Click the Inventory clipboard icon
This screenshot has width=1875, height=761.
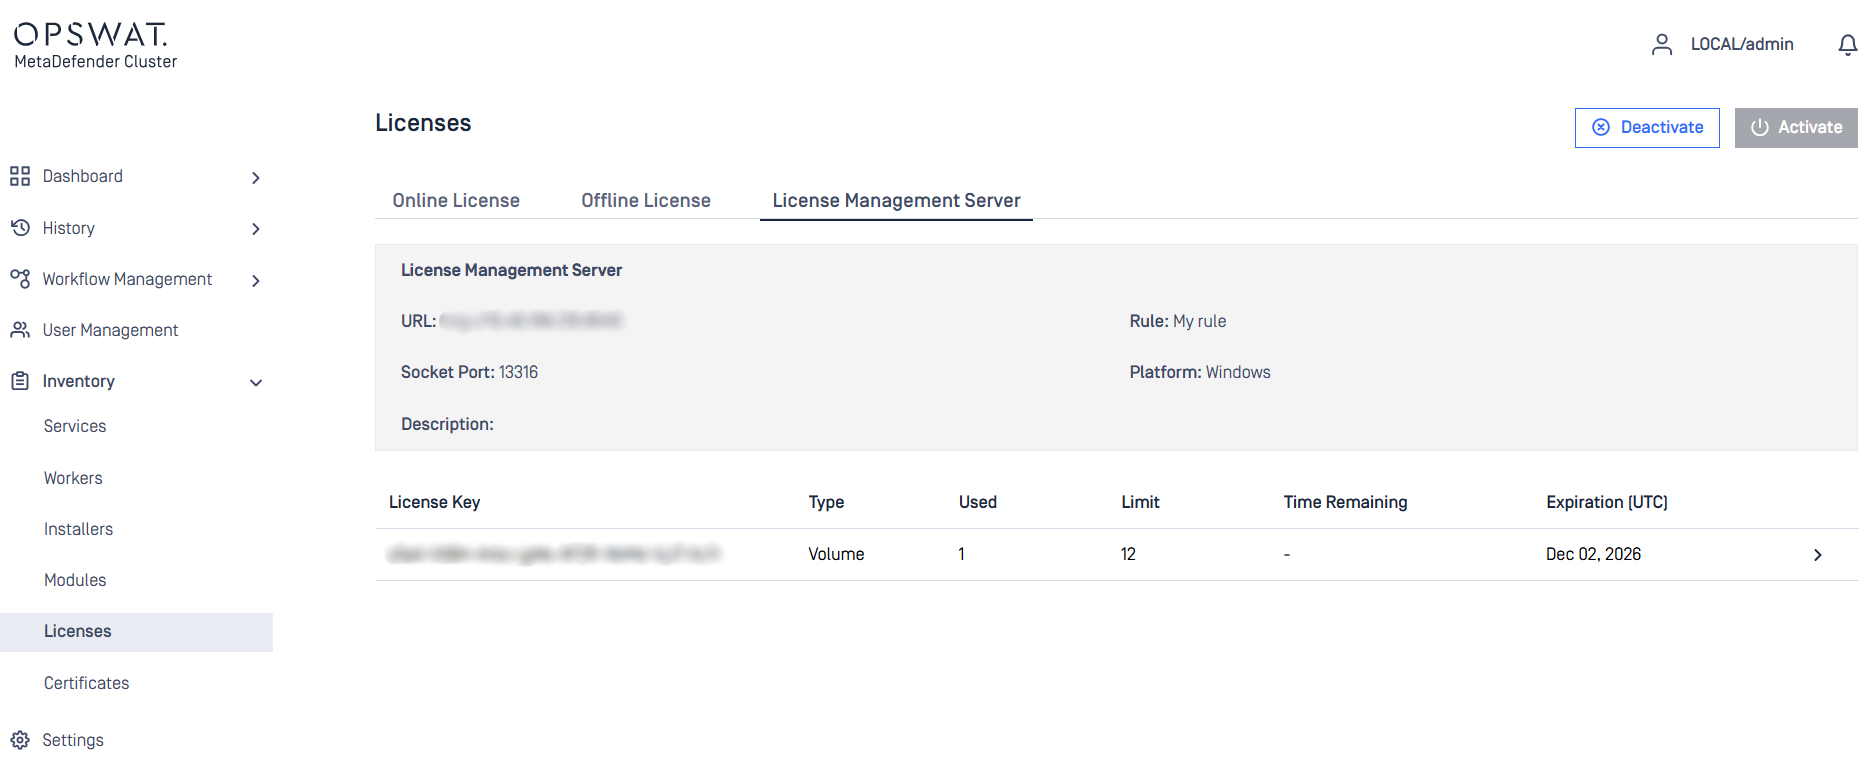coord(20,381)
